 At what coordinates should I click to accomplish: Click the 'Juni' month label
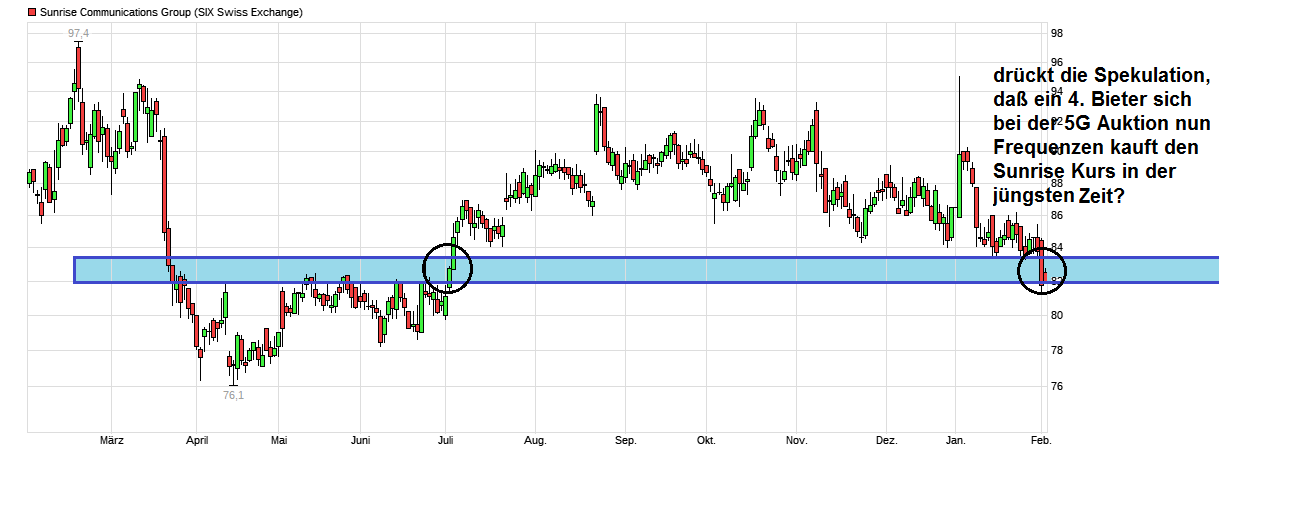pos(361,440)
